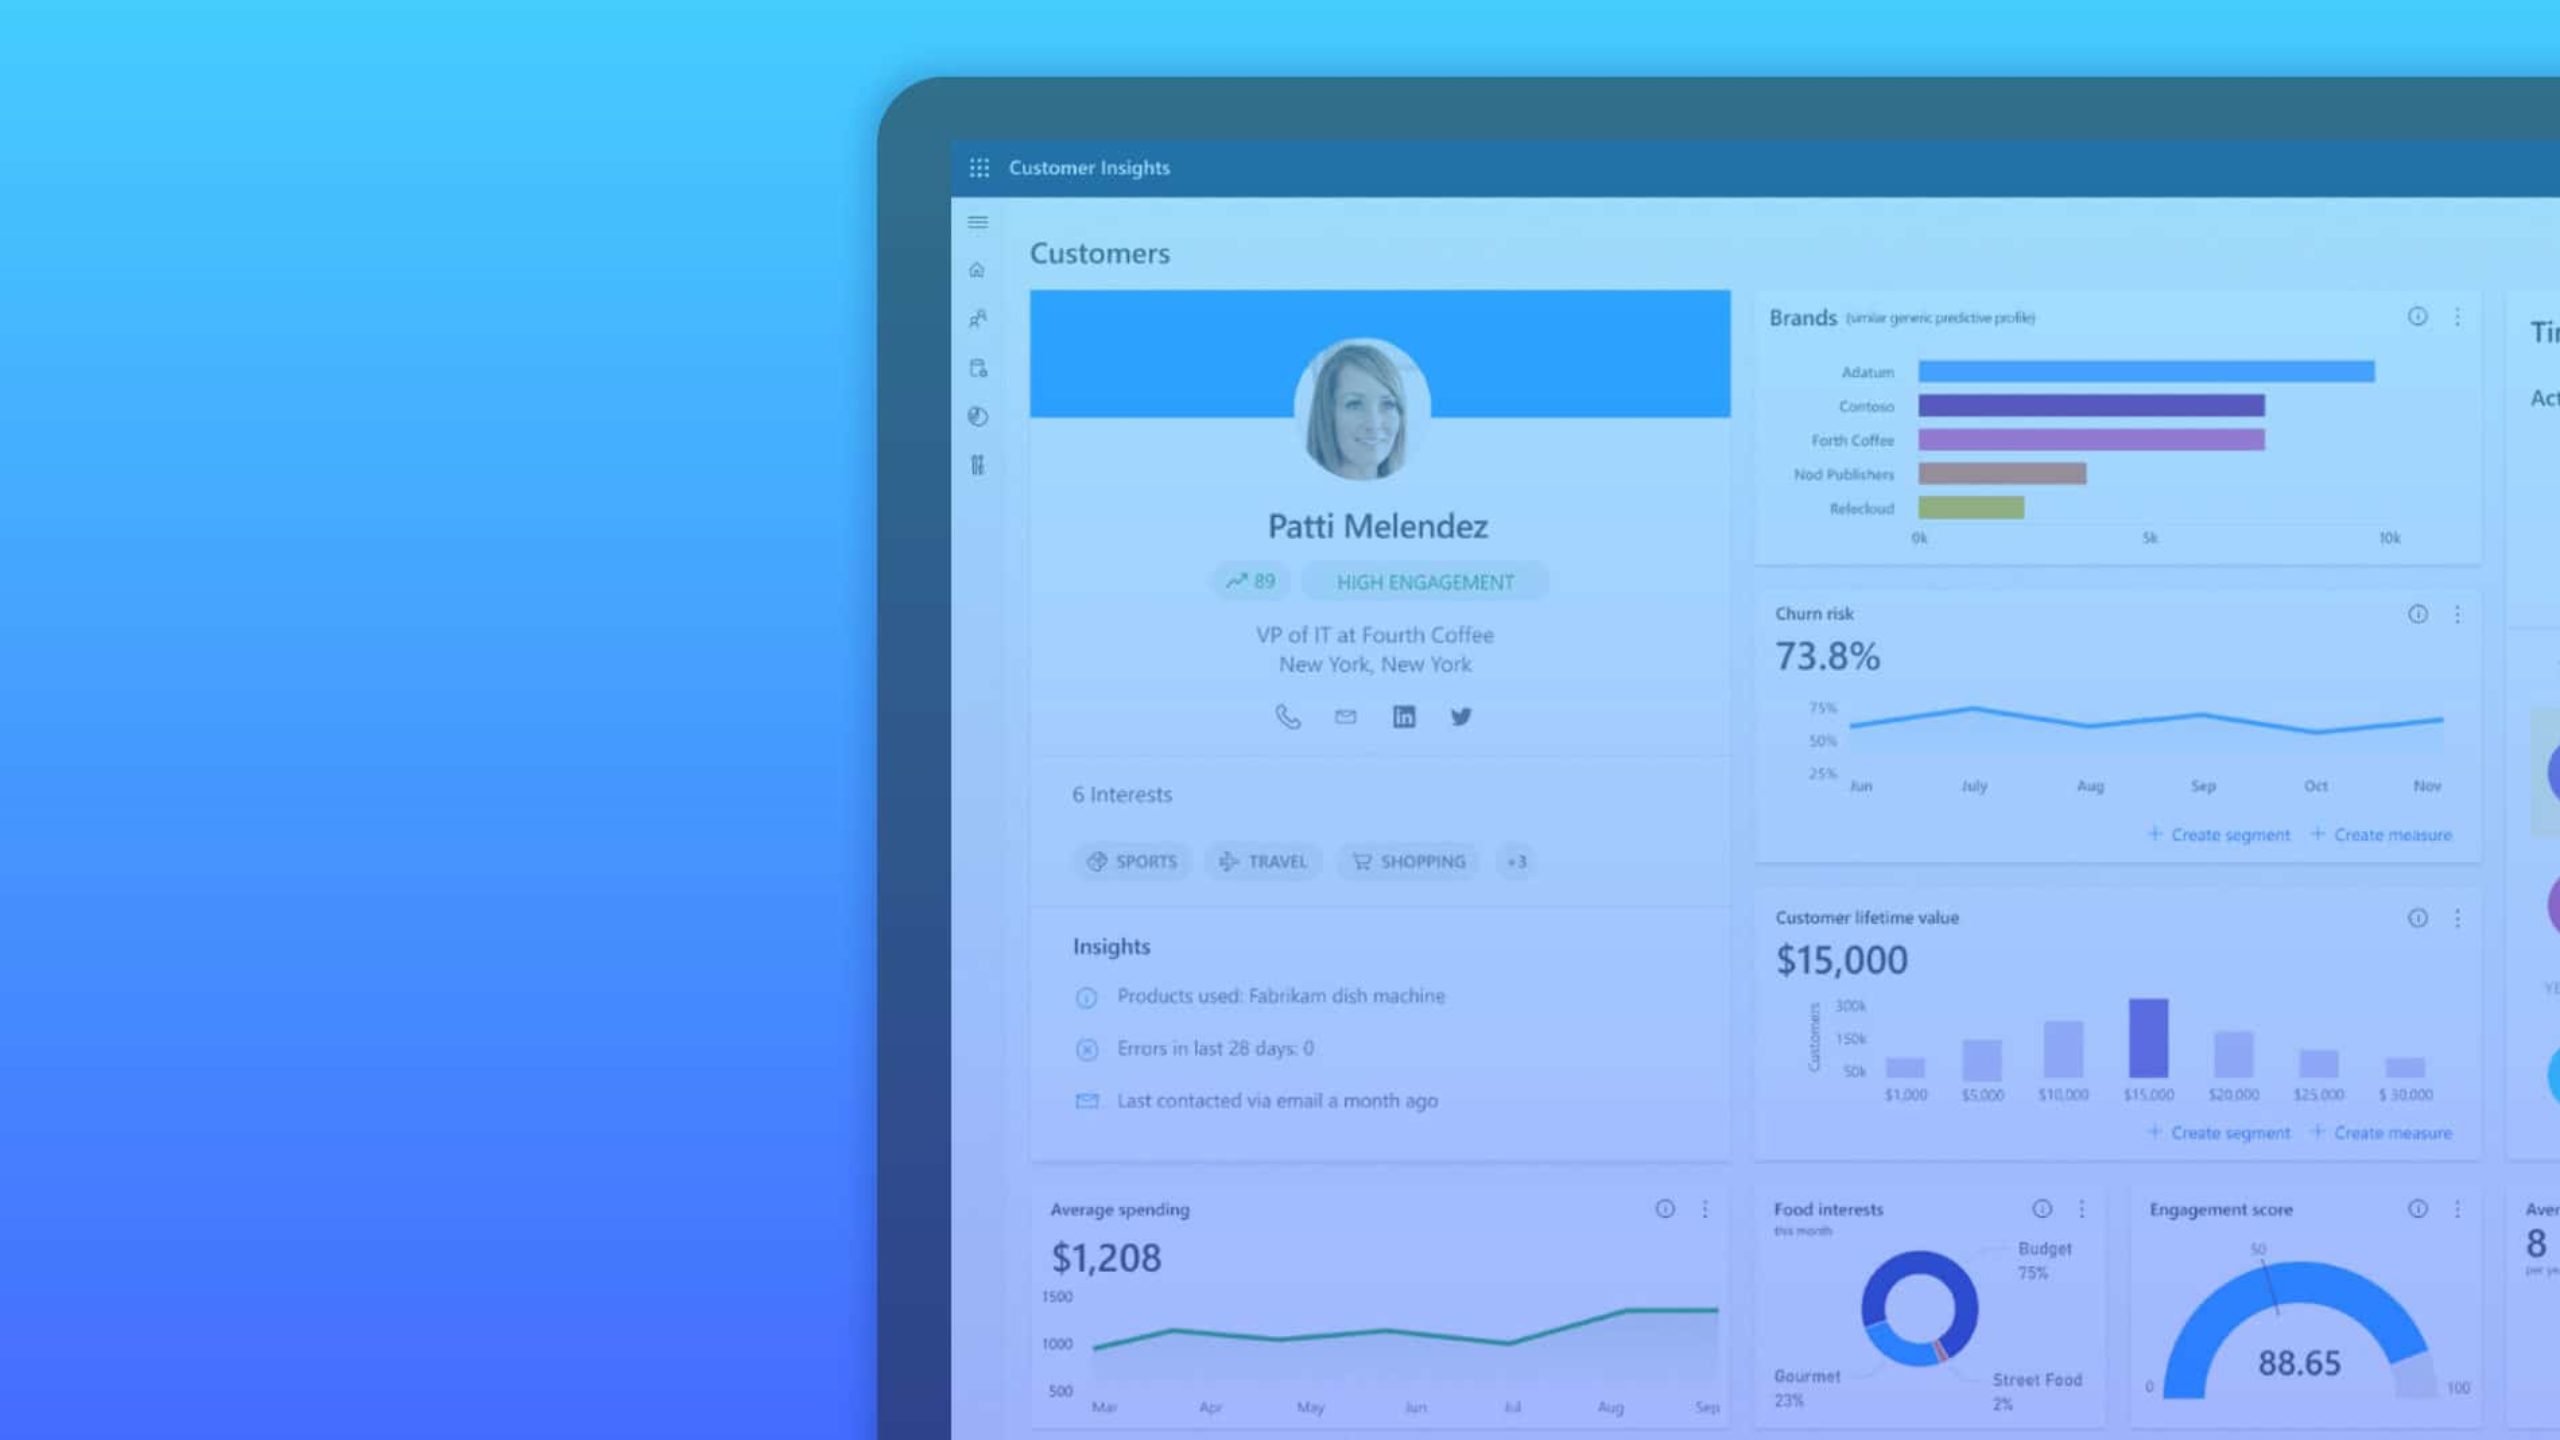Screen dimensions: 2560x1440
Task: Click Patti Melendez's LinkedIn profile icon
Action: pyautogui.click(x=1403, y=716)
